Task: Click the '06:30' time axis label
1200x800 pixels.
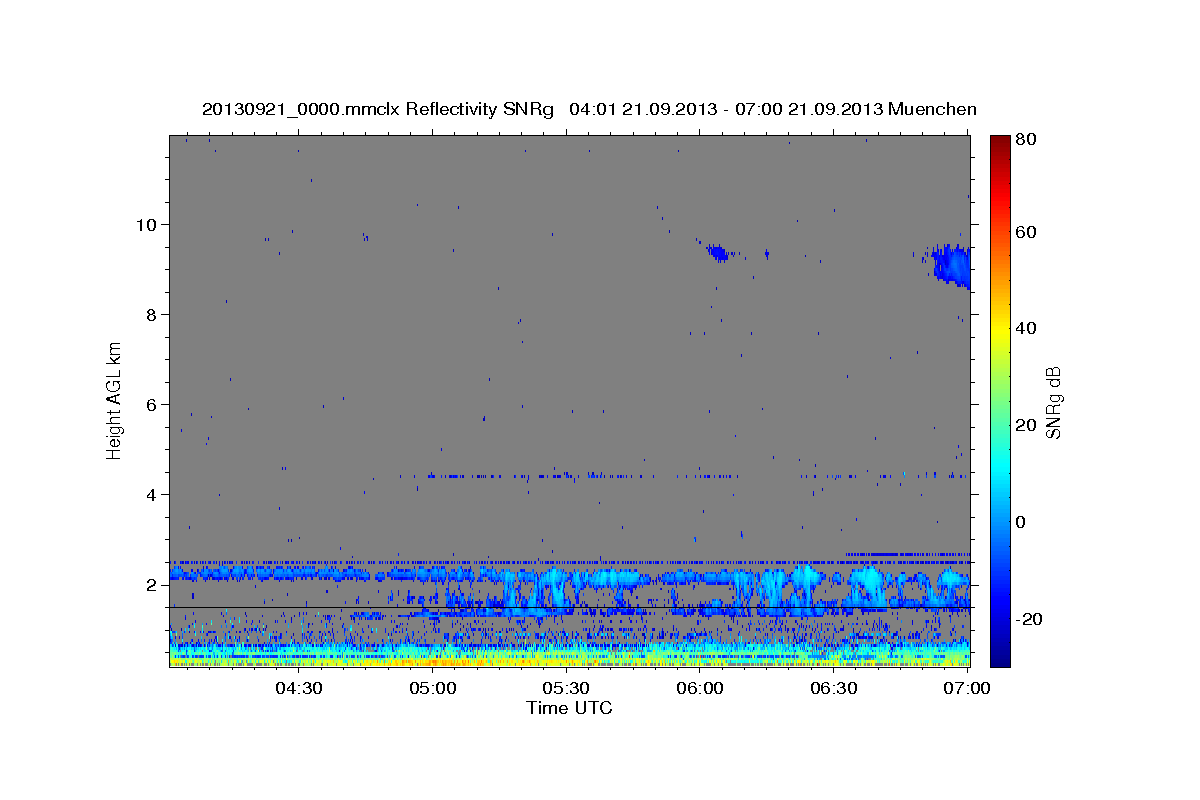Action: [834, 688]
